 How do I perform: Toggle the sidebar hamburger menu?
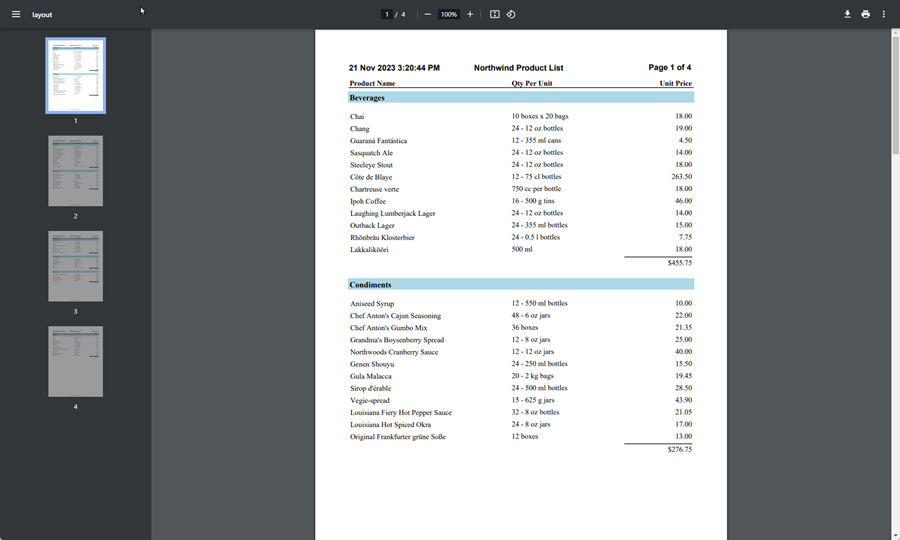[16, 14]
